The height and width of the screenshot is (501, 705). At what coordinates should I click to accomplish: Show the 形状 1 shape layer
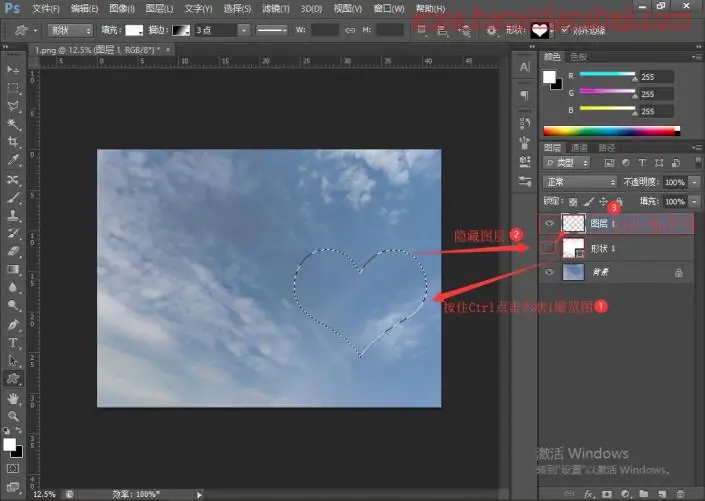pos(549,247)
